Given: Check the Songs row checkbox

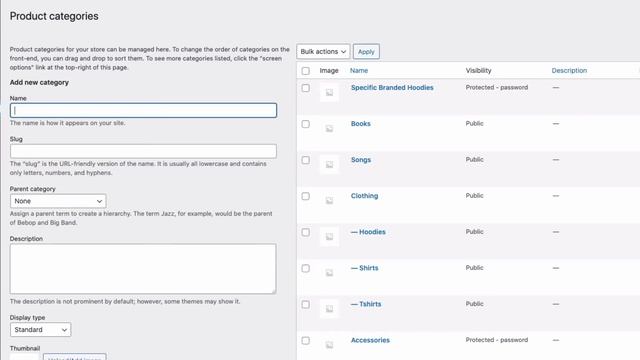Looking at the screenshot, I should (x=305, y=160).
